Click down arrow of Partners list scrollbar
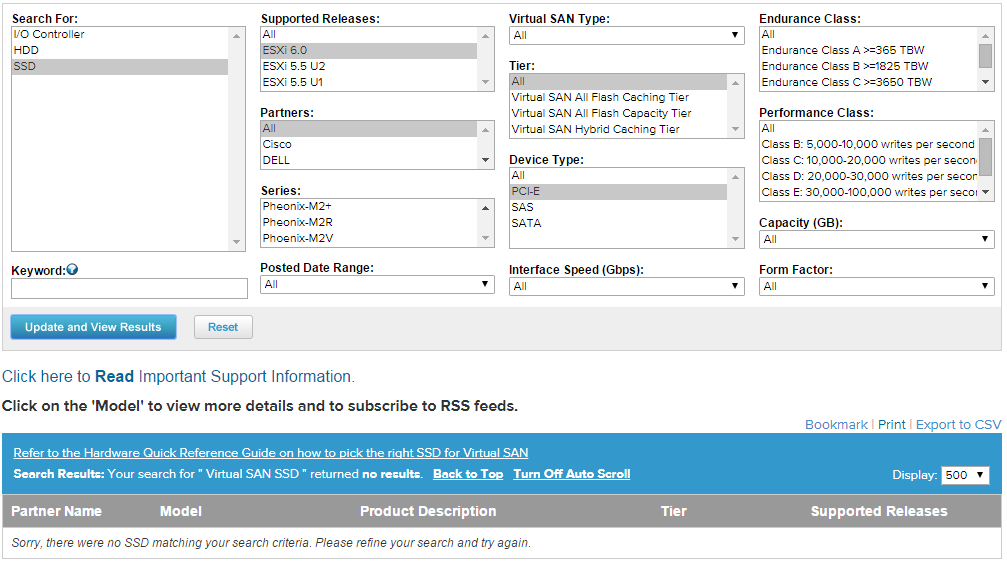This screenshot has width=1007, height=563. click(486, 160)
